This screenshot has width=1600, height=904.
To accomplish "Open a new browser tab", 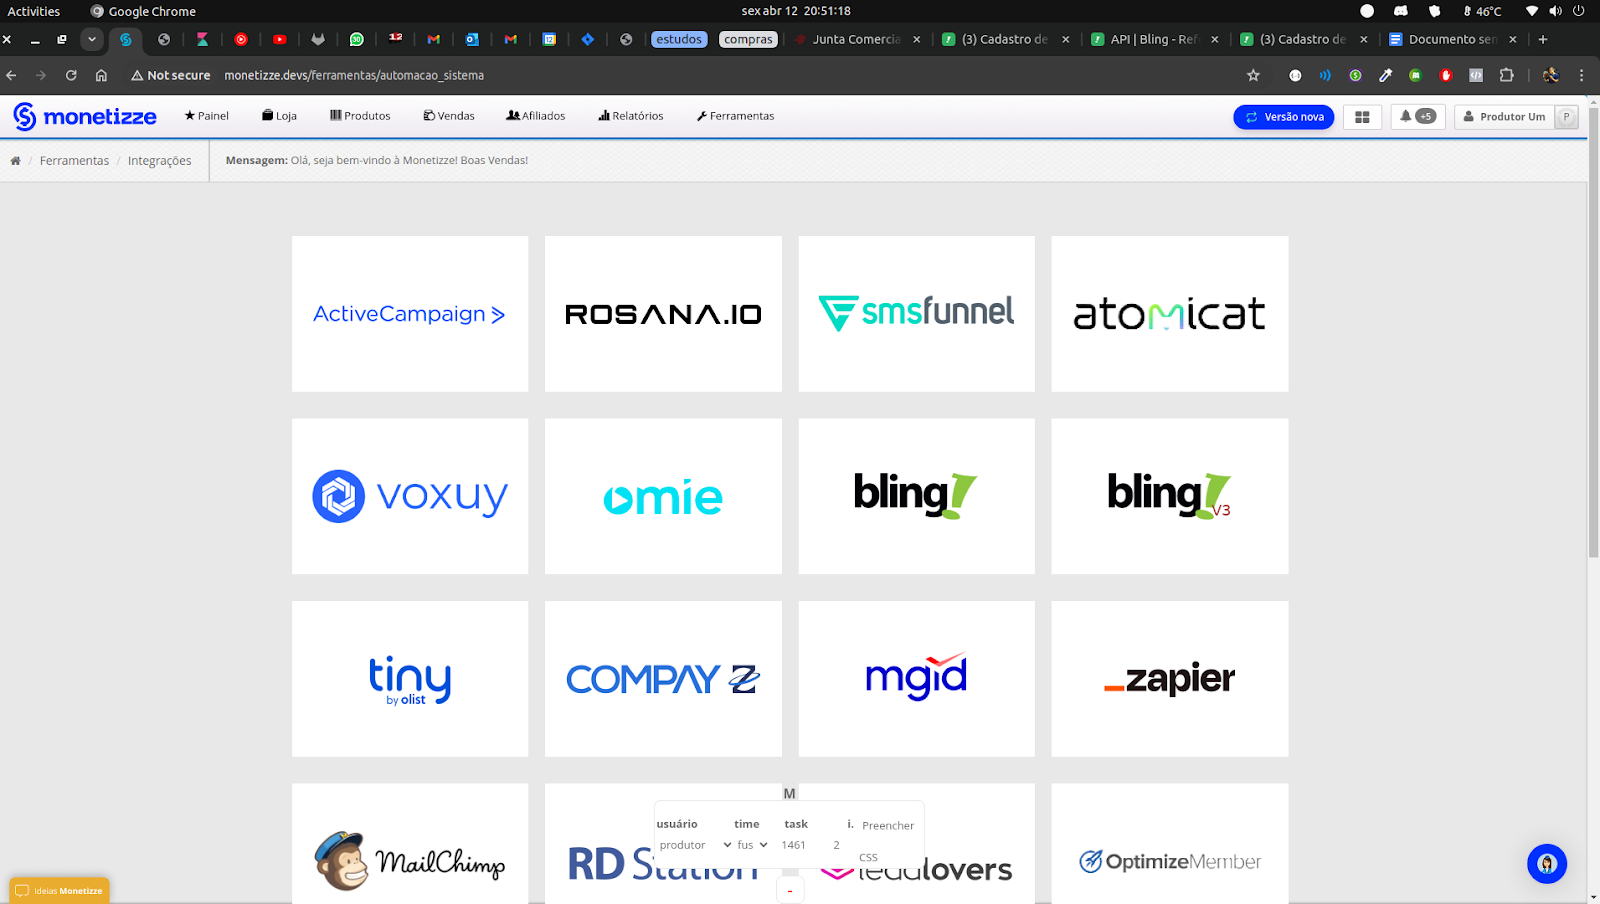I will click(1543, 40).
